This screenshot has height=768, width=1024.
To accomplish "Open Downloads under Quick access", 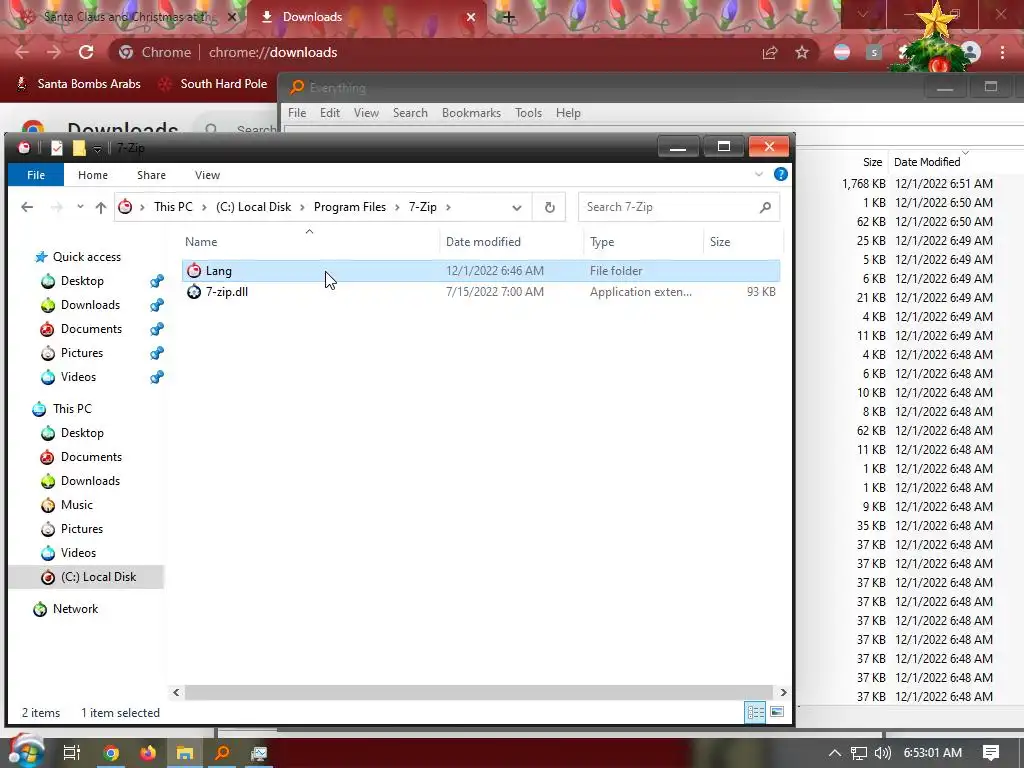I will 89,305.
